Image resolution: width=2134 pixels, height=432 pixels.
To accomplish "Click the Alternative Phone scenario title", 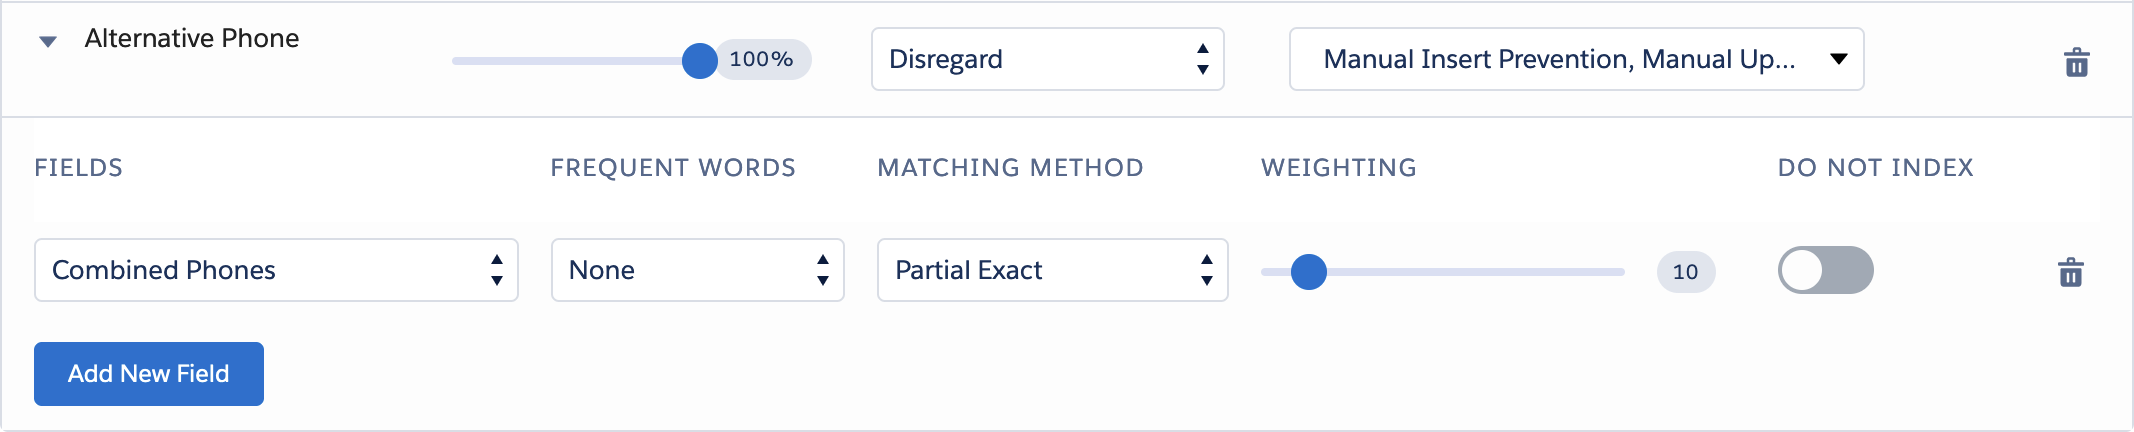I will tap(192, 38).
